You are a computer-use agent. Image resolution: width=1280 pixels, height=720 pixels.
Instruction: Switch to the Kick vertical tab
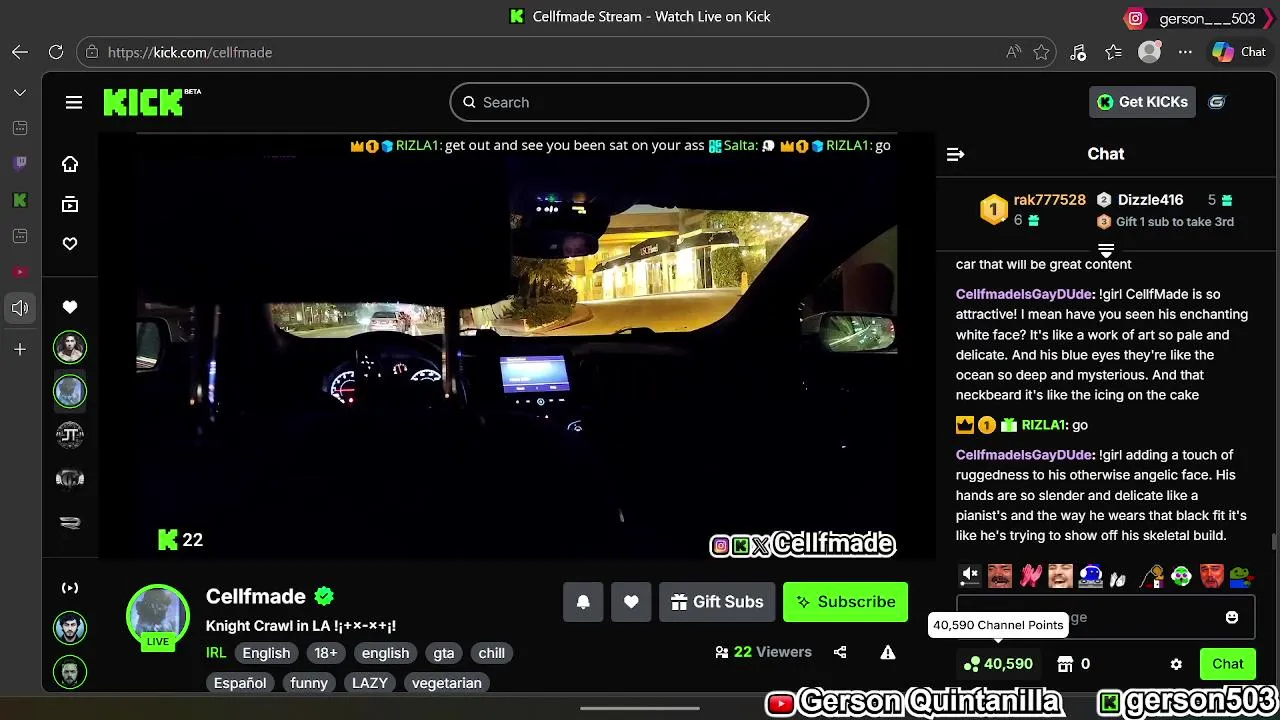click(x=20, y=200)
